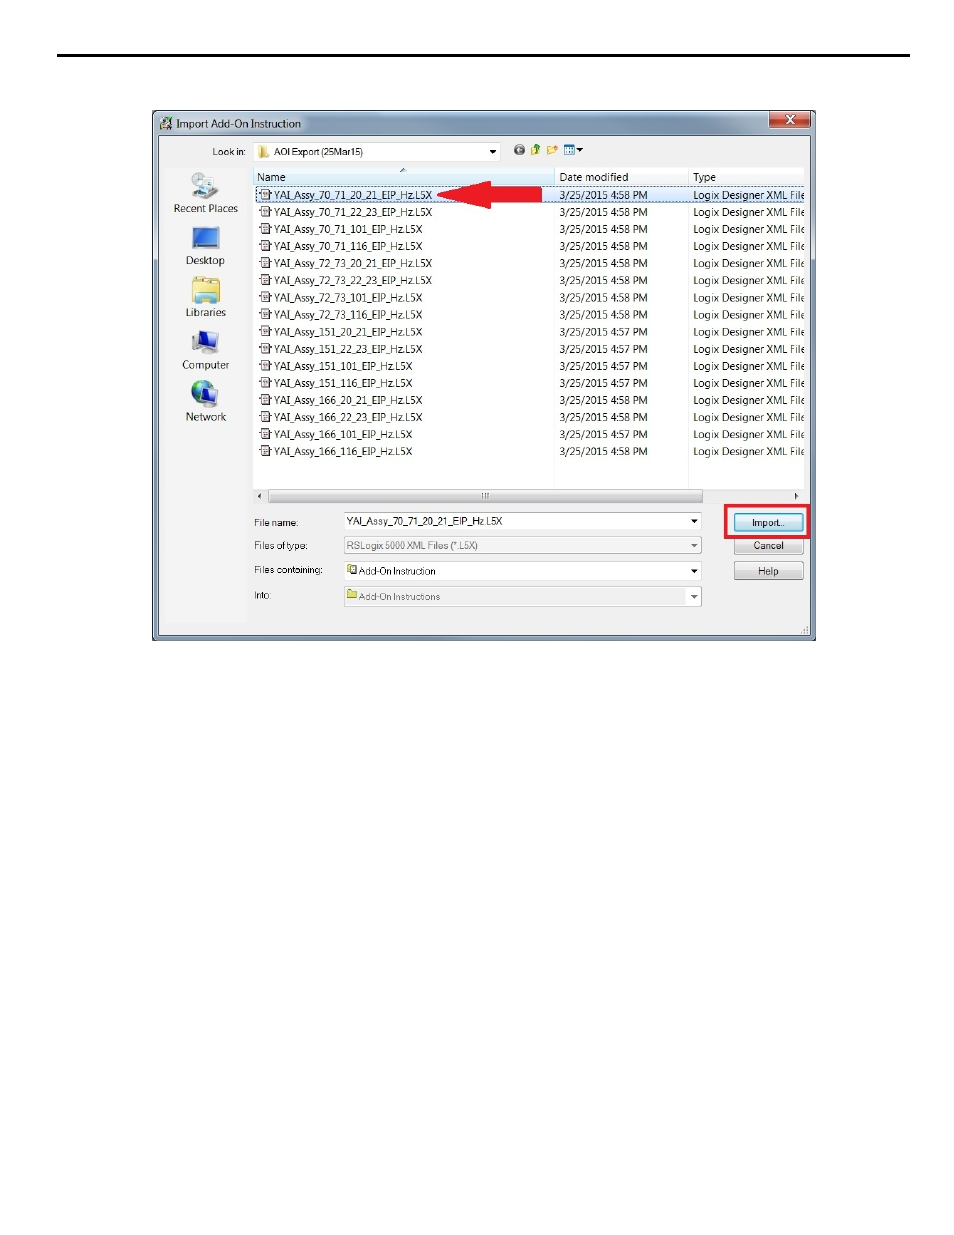Image resolution: width=954 pixels, height=1235 pixels.
Task: Click the scrollbar right arrow
Action: tap(796, 496)
